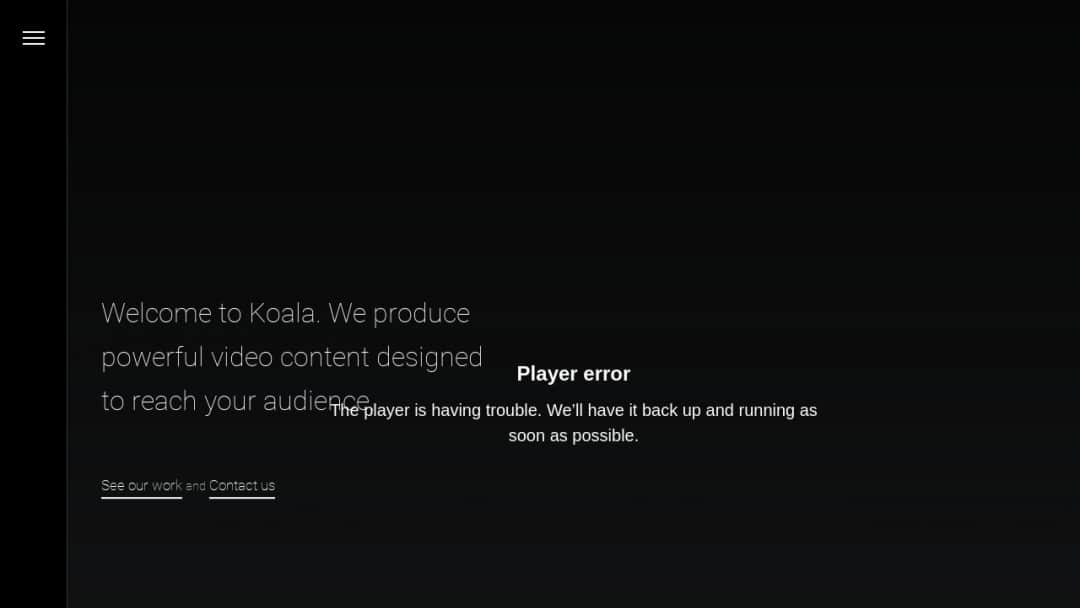This screenshot has width=1080, height=608.
Task: Click the error text about the player having trouble
Action: click(573, 410)
